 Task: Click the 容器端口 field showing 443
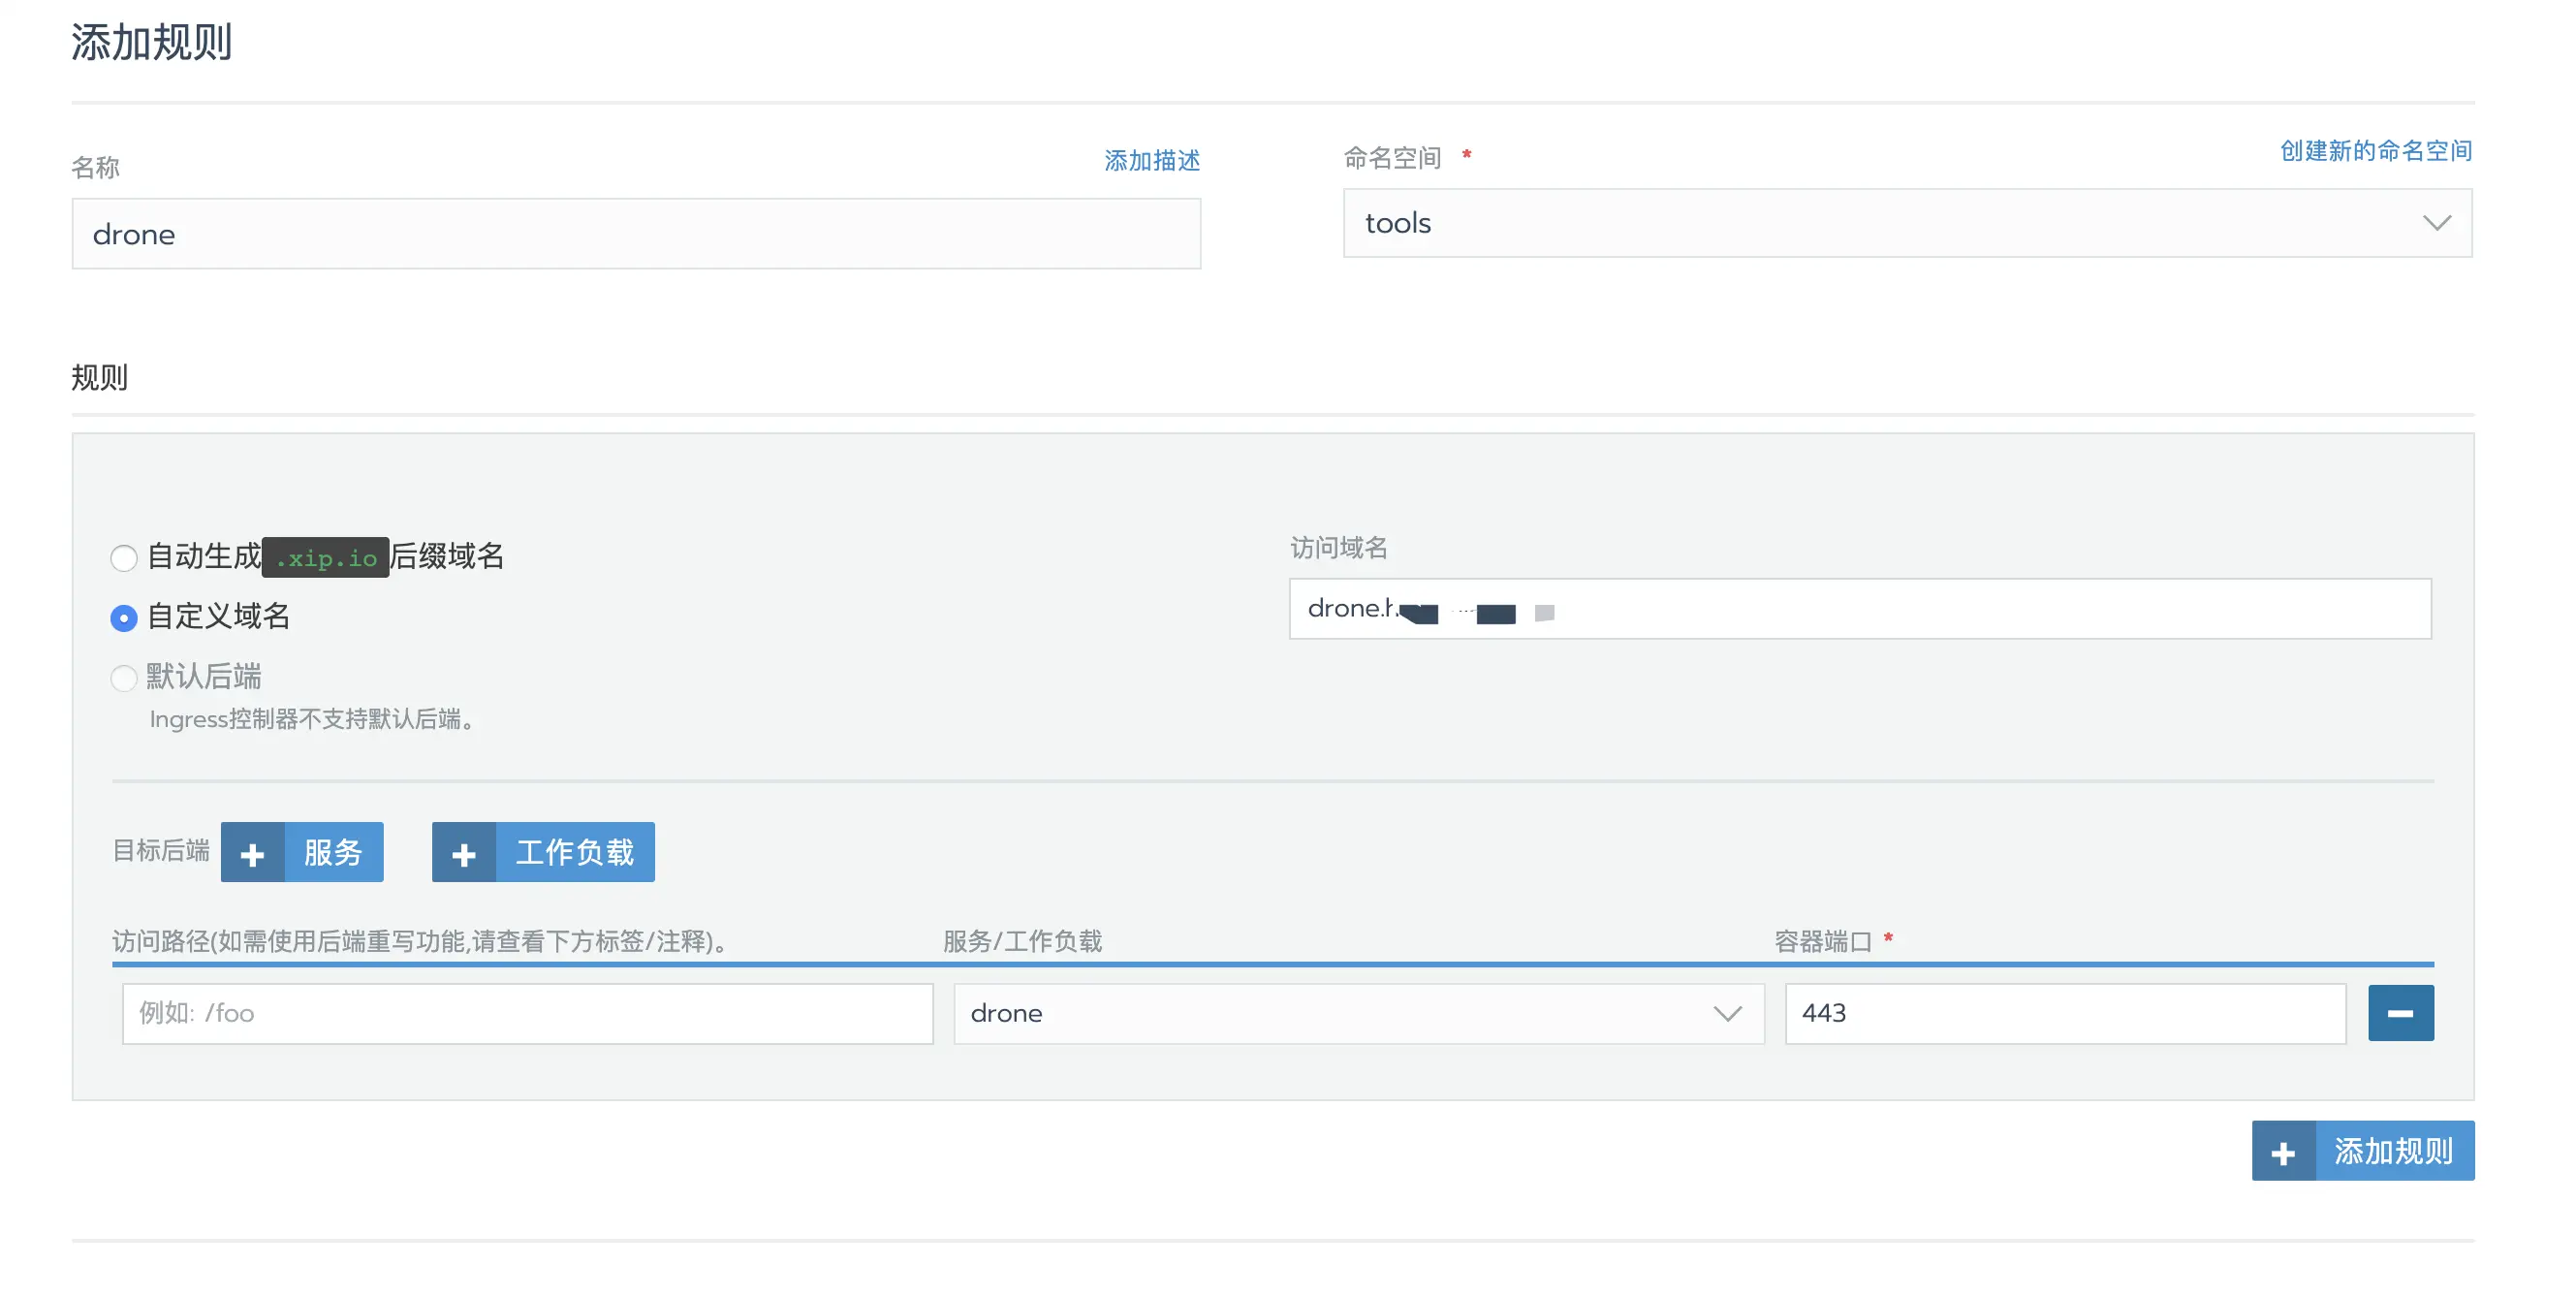click(2065, 1014)
